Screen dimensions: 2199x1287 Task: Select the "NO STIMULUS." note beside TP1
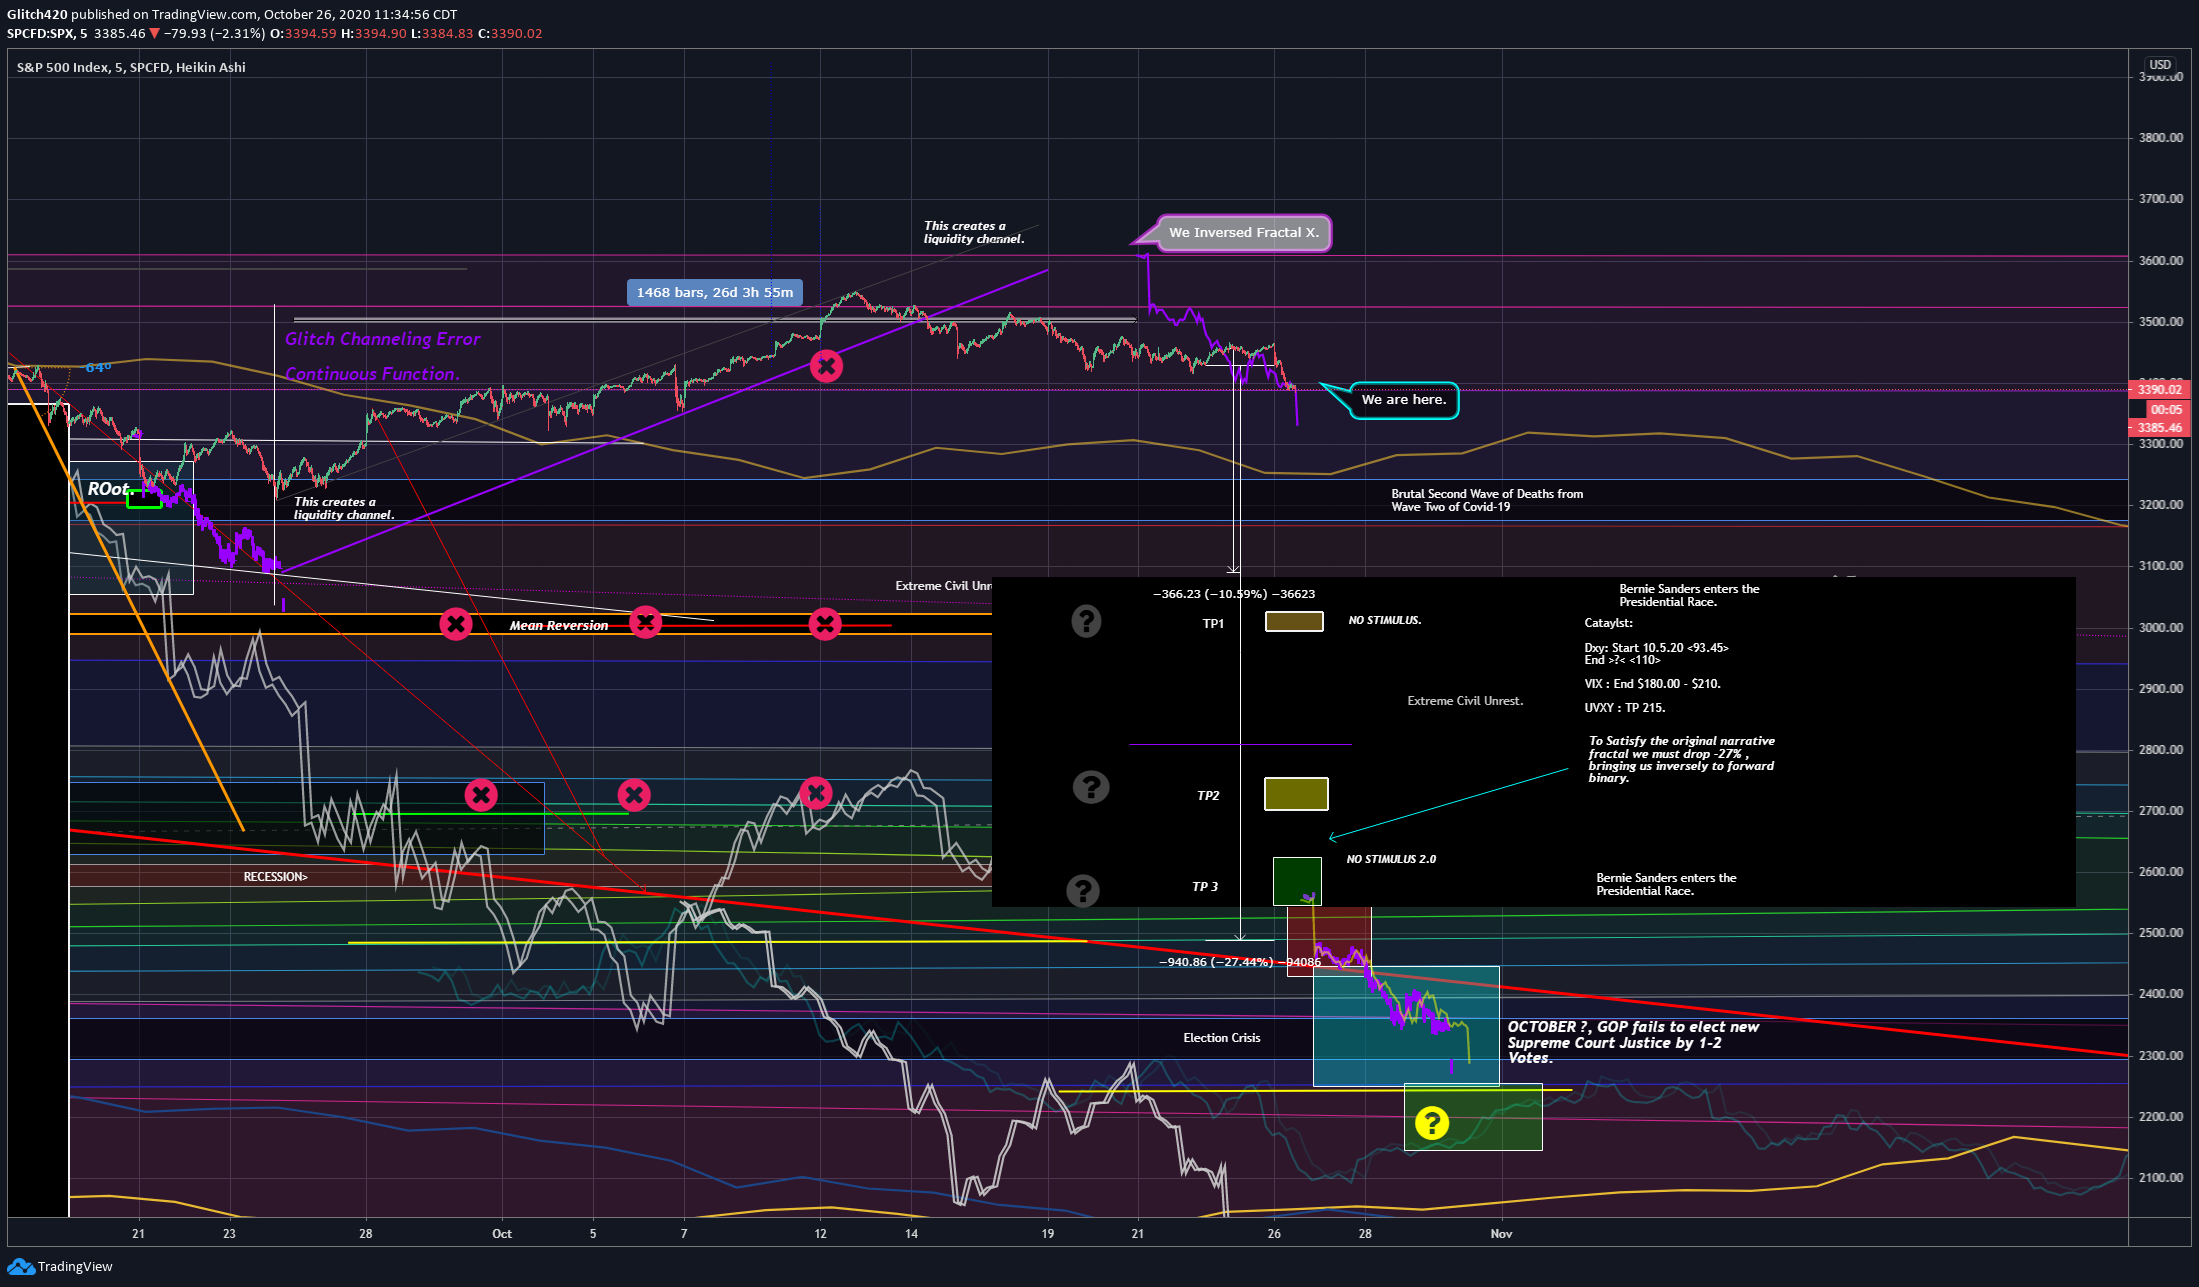pyautogui.click(x=1385, y=621)
